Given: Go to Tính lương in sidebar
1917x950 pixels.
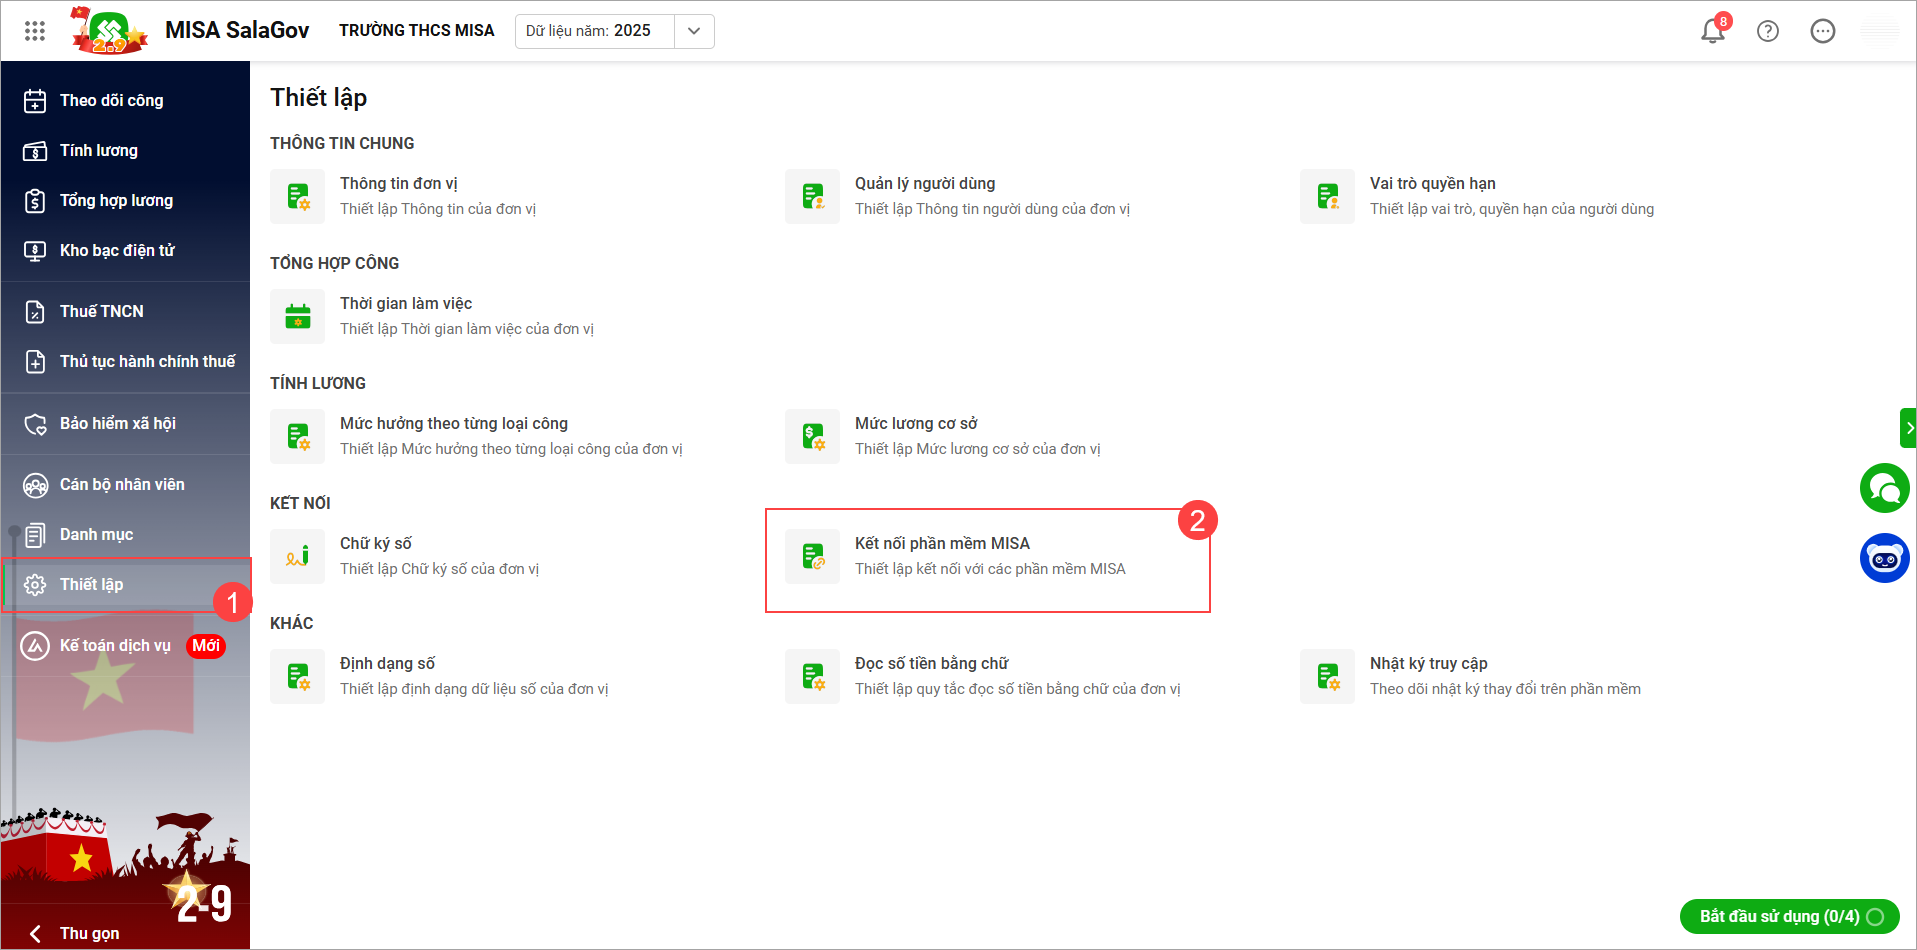Looking at the screenshot, I should point(98,150).
